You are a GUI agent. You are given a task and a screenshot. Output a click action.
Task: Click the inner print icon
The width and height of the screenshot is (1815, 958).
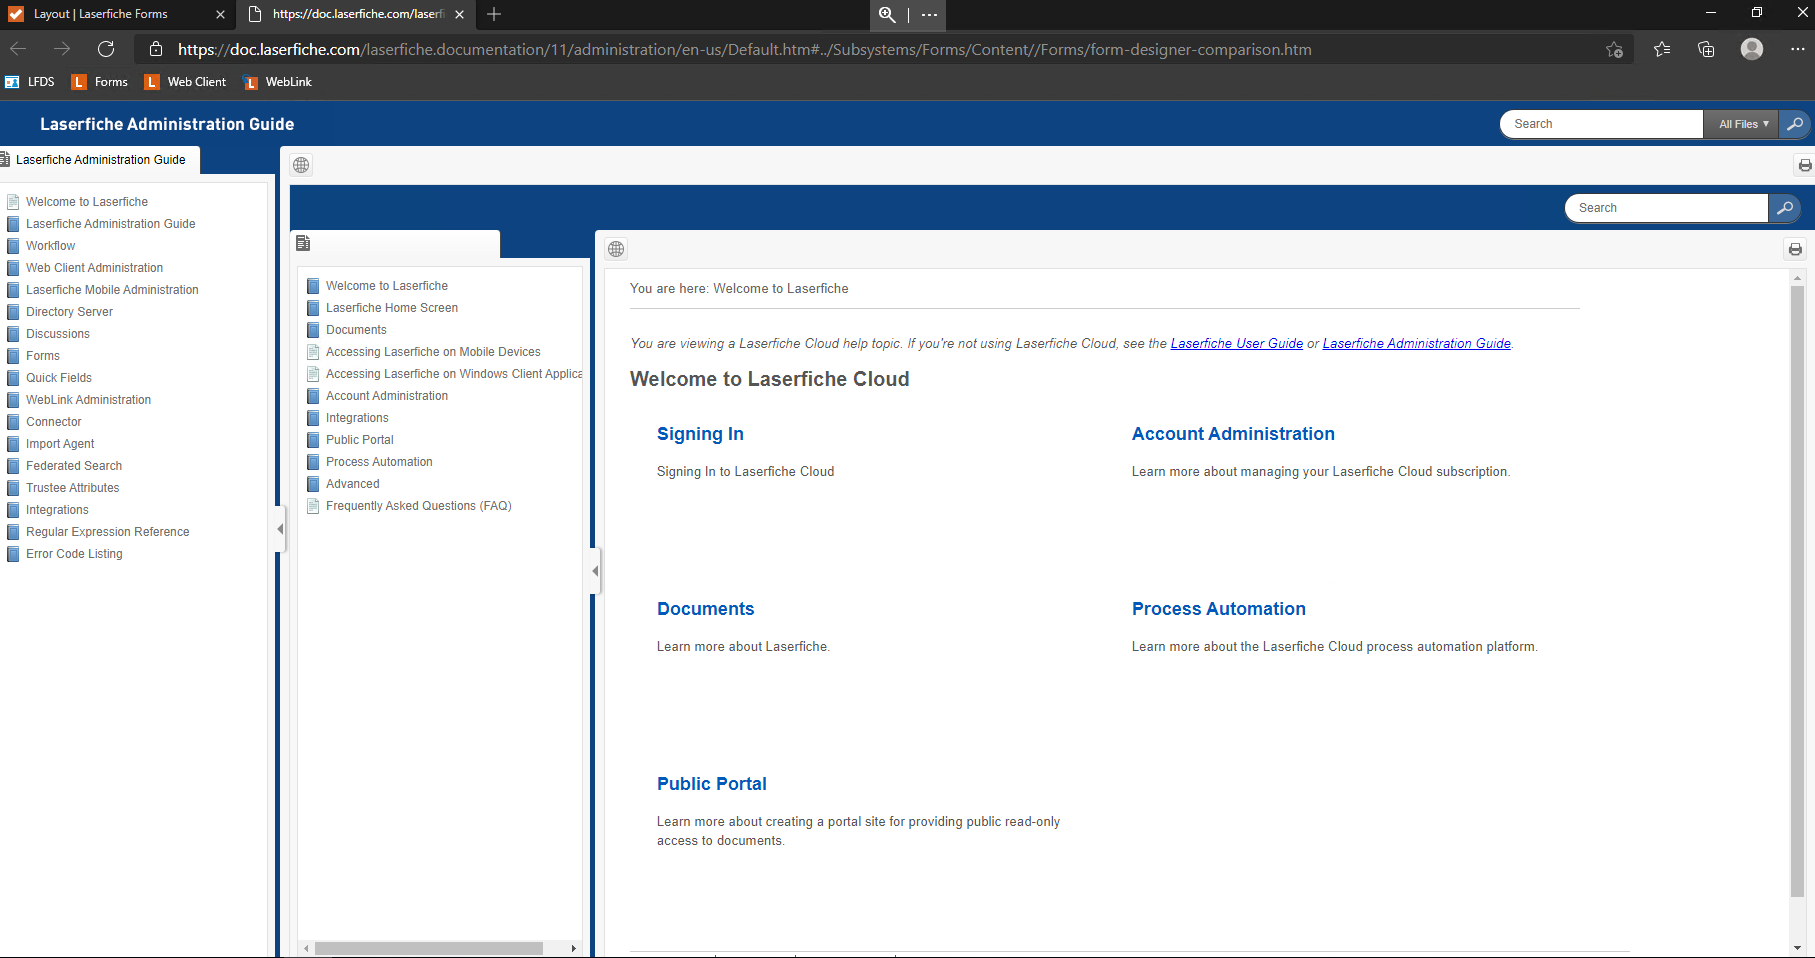(1795, 249)
